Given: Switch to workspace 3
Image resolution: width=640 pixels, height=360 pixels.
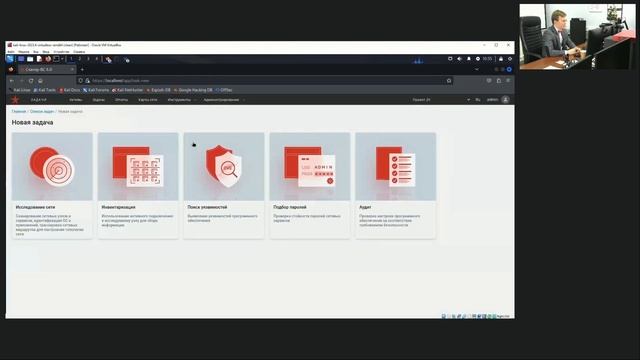Looking at the screenshot, I should (88, 59).
